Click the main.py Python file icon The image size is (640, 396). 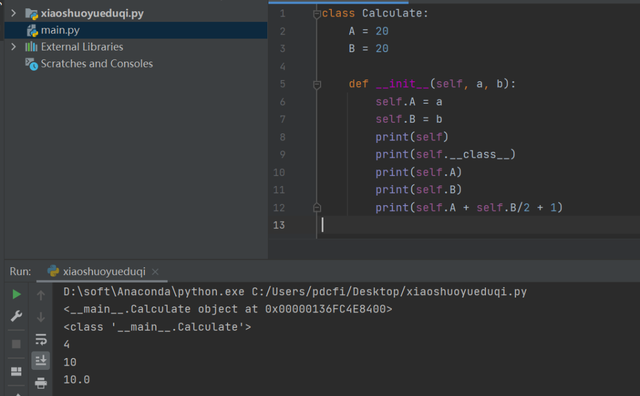(32, 31)
